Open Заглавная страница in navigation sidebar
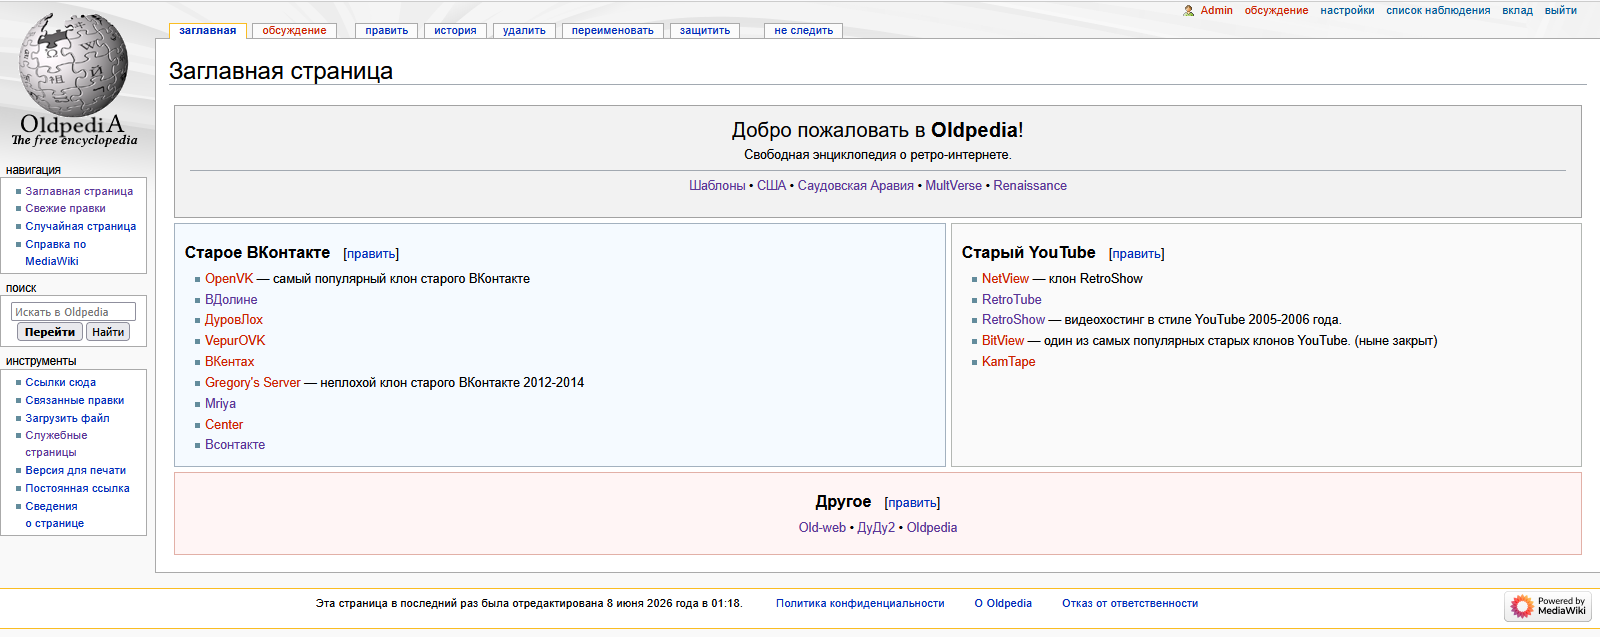This screenshot has height=637, width=1600. tap(79, 191)
